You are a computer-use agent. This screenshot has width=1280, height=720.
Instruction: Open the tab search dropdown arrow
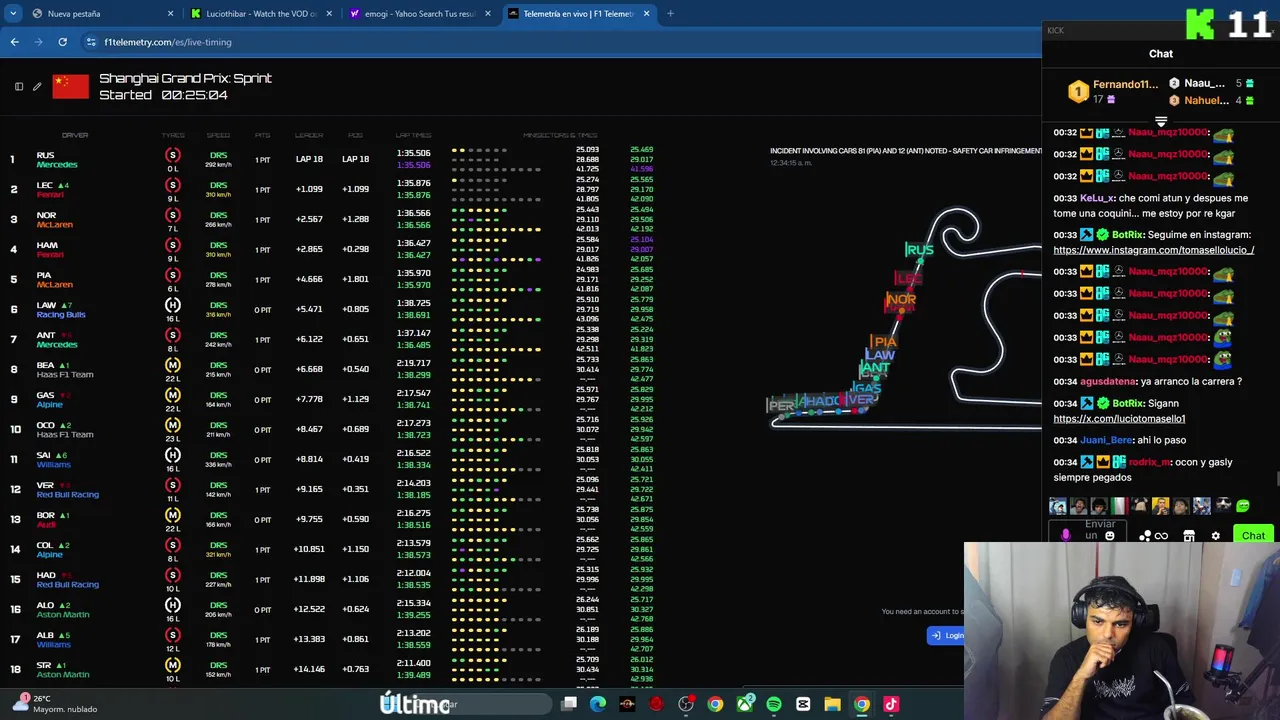click(x=13, y=14)
